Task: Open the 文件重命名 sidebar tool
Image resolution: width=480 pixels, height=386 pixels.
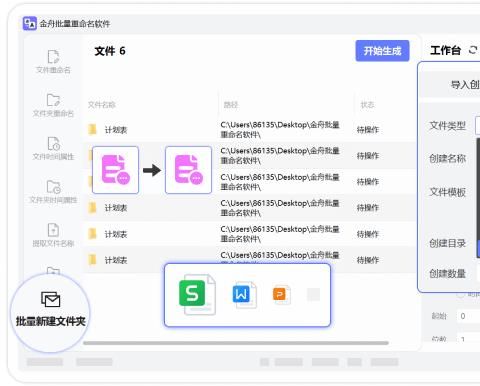Action: [53, 62]
